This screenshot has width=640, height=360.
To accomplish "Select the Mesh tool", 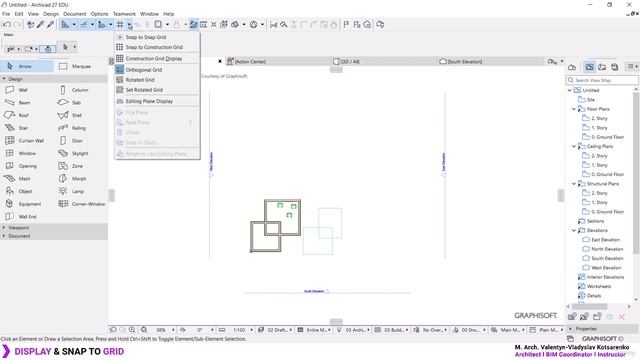I will (x=24, y=178).
